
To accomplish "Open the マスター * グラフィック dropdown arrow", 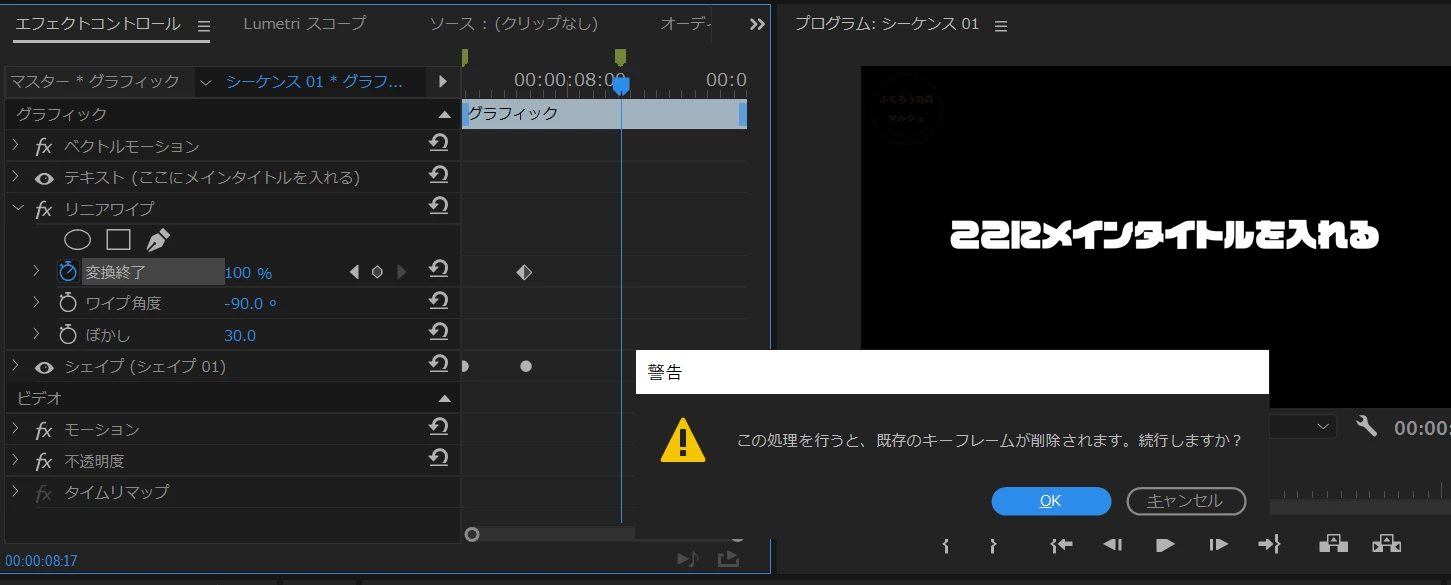I will [x=204, y=81].
